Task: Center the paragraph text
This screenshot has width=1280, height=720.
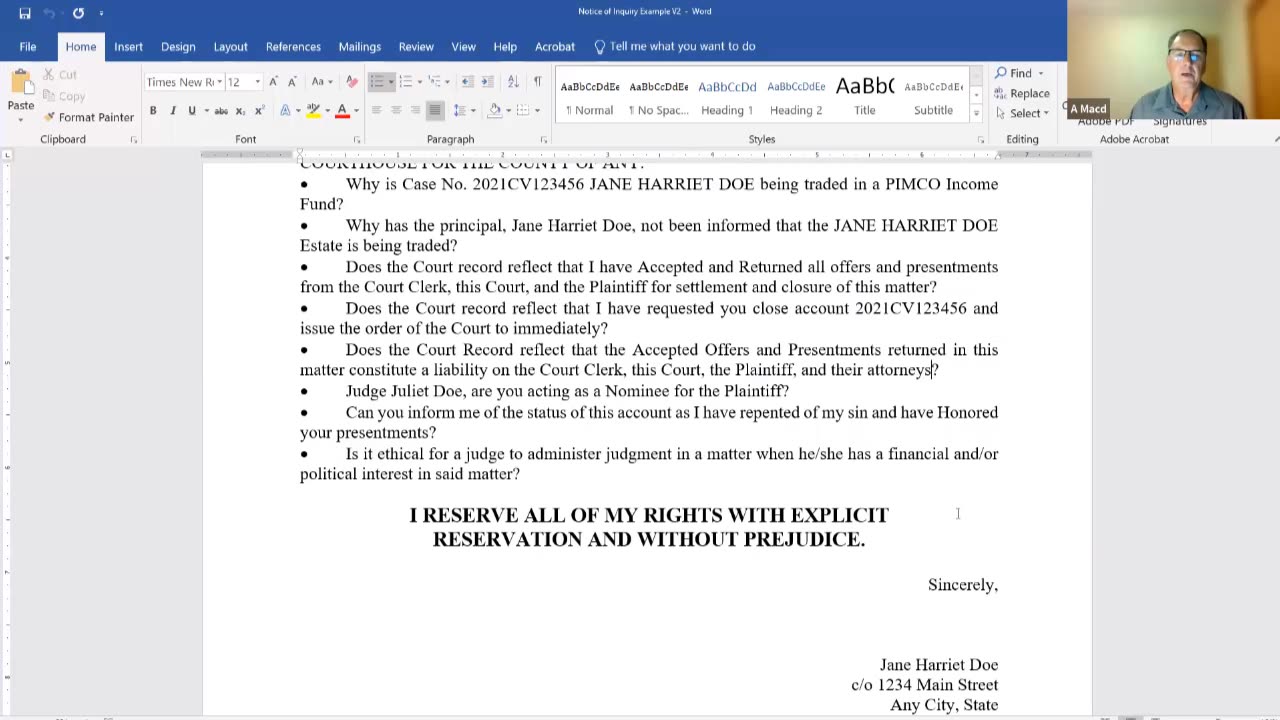Action: pyautogui.click(x=396, y=110)
